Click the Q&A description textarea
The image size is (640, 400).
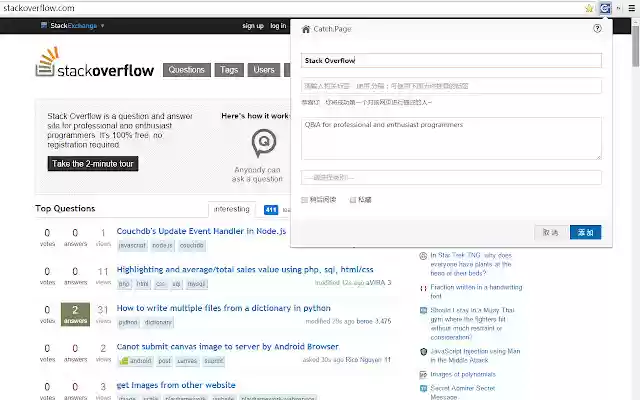point(451,138)
